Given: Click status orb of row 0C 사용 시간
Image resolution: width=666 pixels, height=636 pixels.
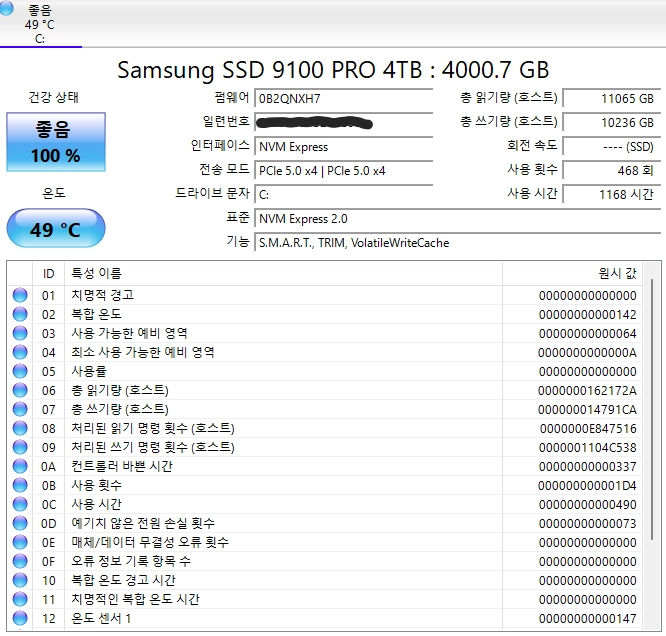Looking at the screenshot, I should point(20,504).
